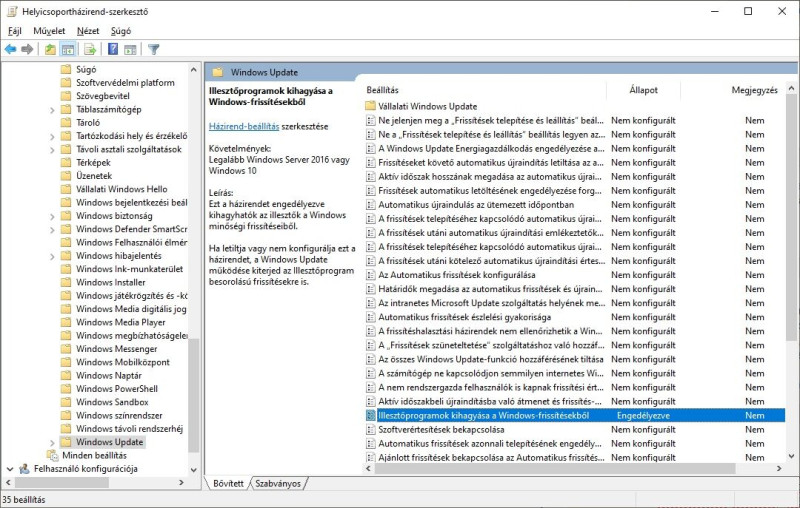Select Illesztőprogramok kihagyása a Windows-frissítésekből row

(x=575, y=416)
